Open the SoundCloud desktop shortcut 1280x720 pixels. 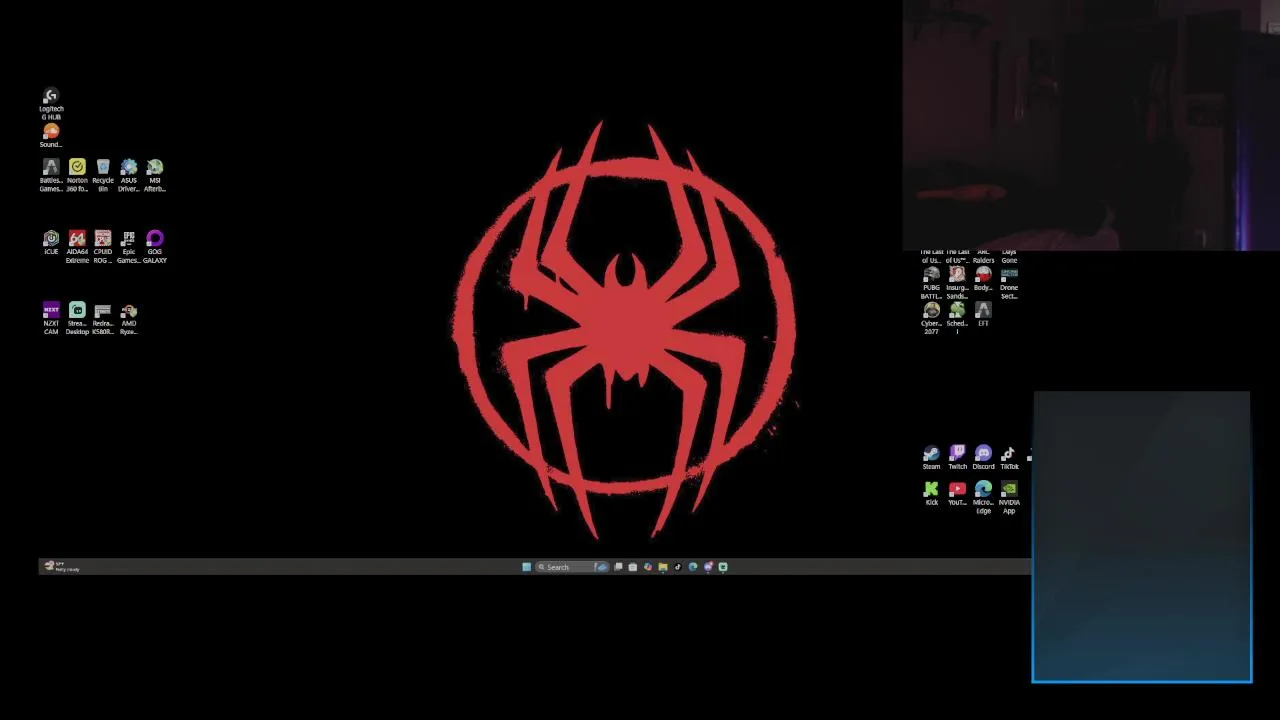(51, 136)
